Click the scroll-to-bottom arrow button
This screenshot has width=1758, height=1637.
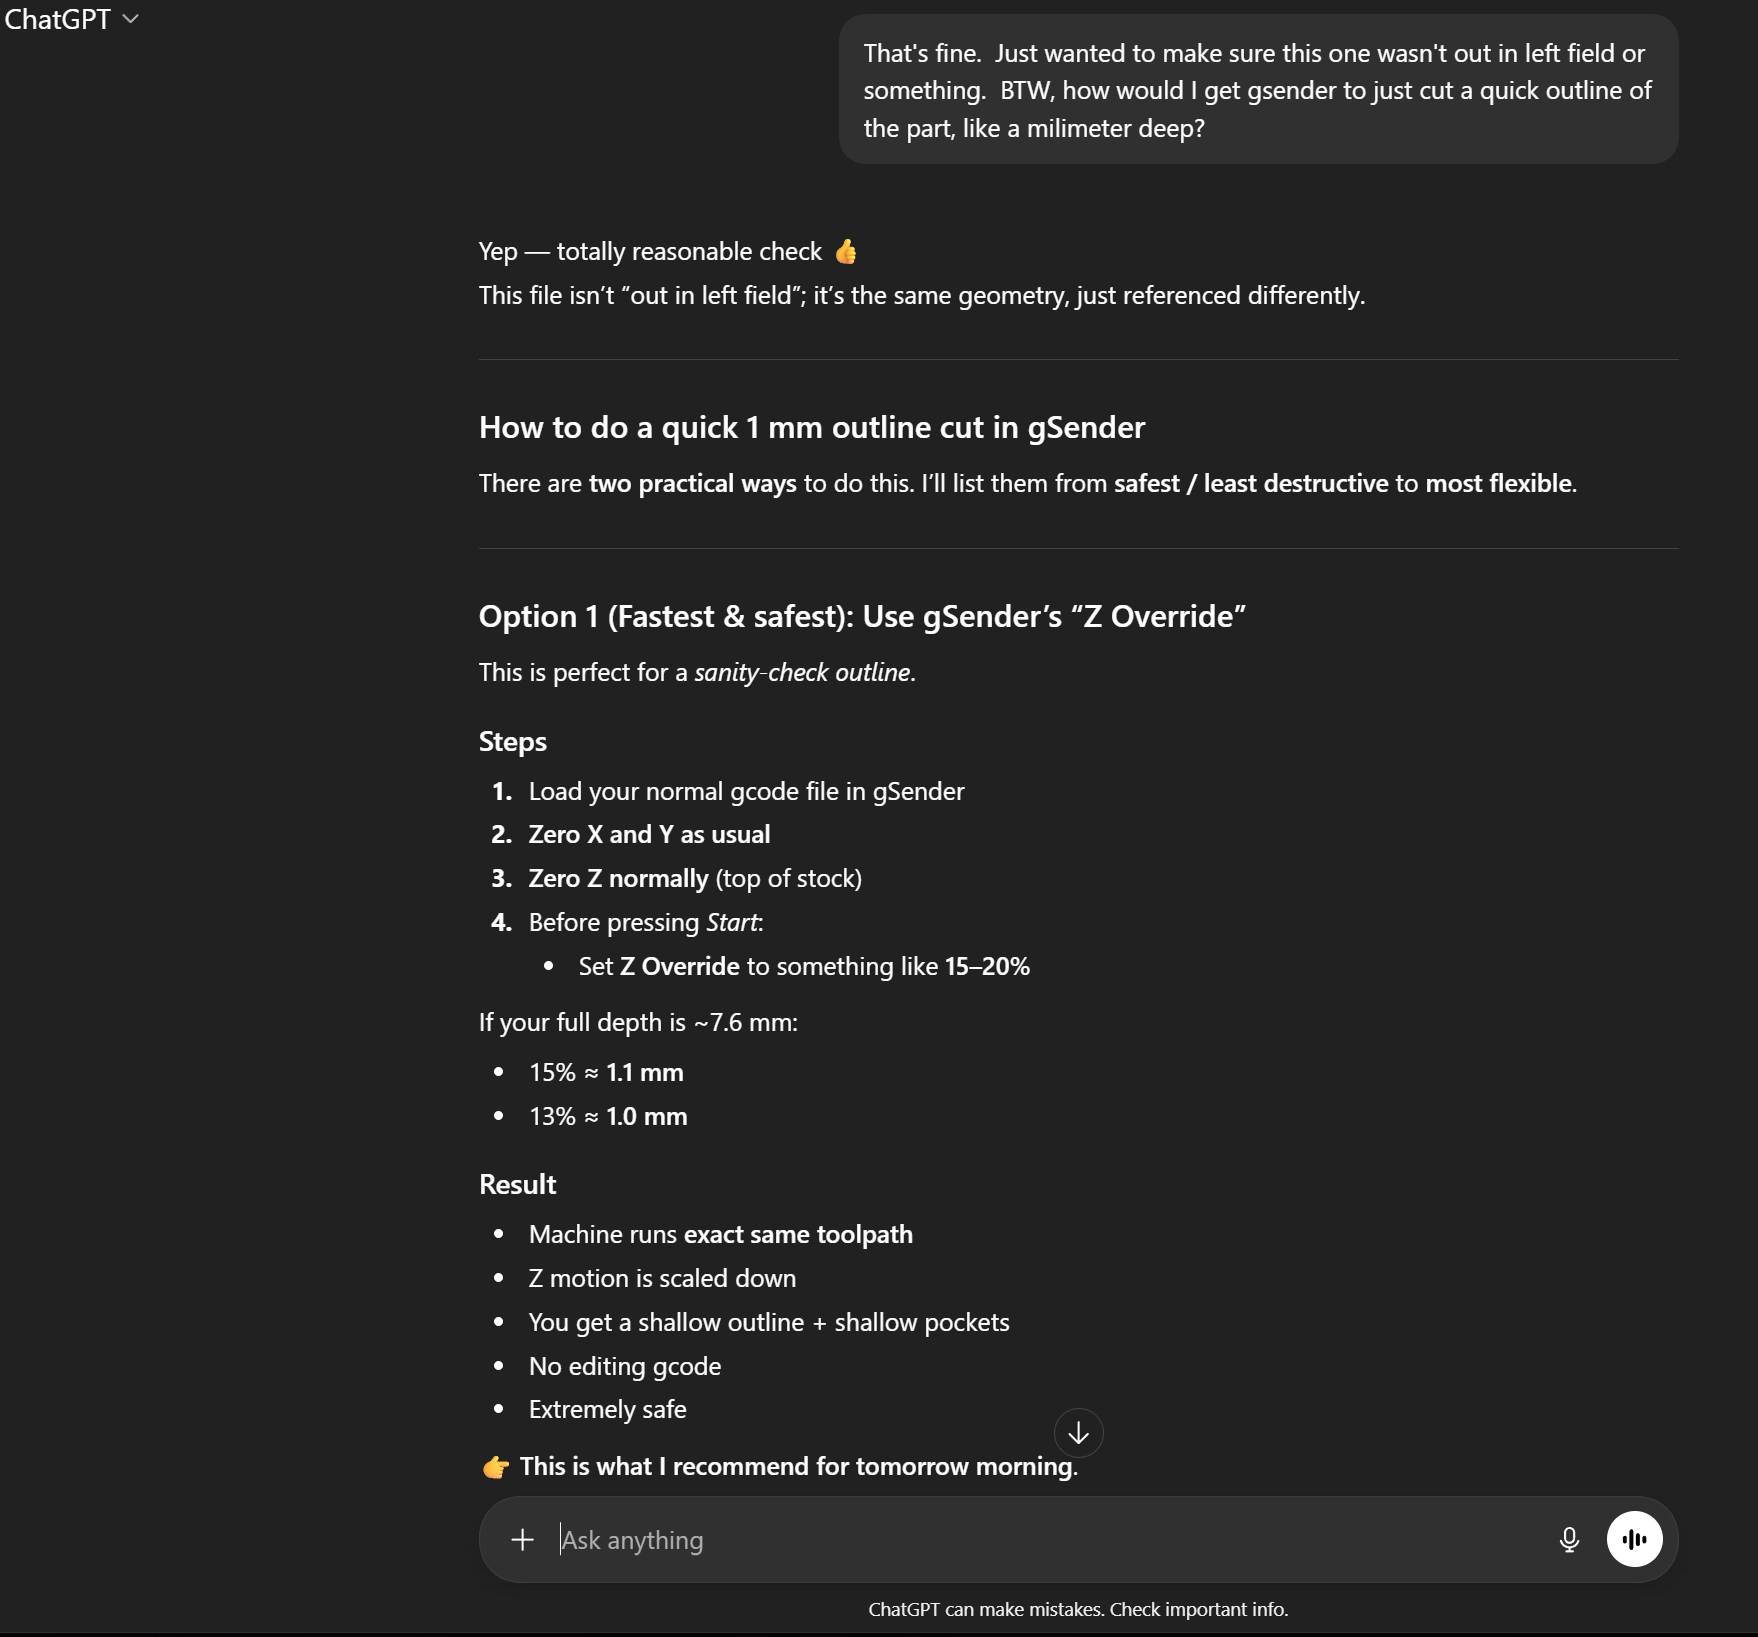click(1078, 1434)
